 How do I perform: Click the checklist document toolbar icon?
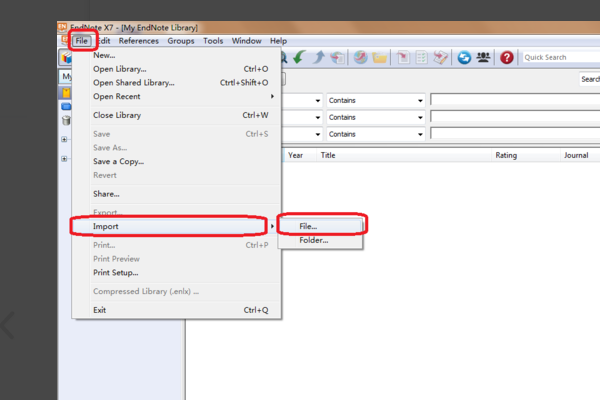click(422, 57)
